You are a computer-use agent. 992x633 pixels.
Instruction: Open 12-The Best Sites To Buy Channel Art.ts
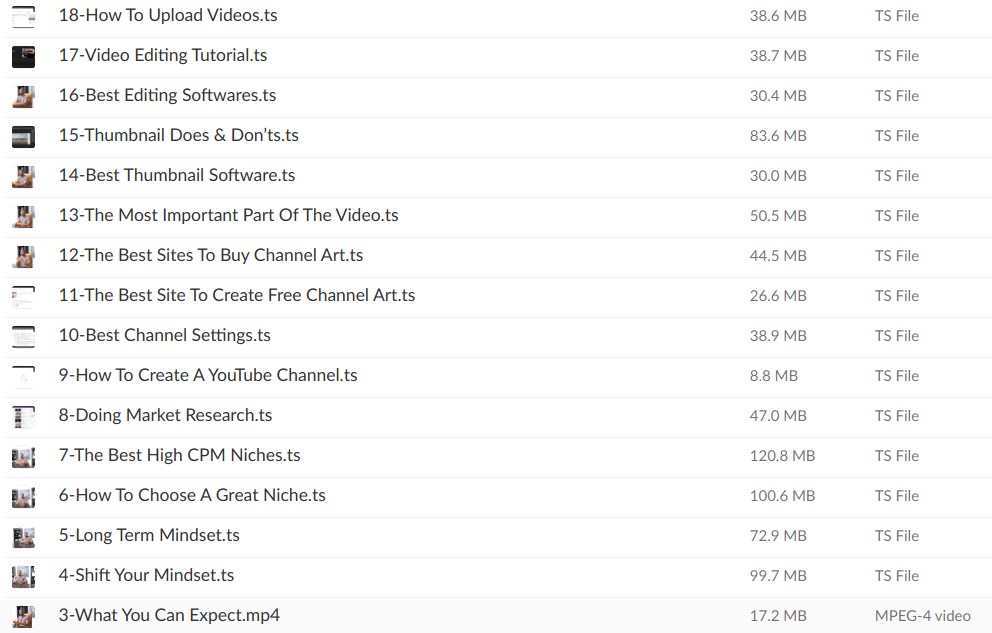(x=211, y=255)
